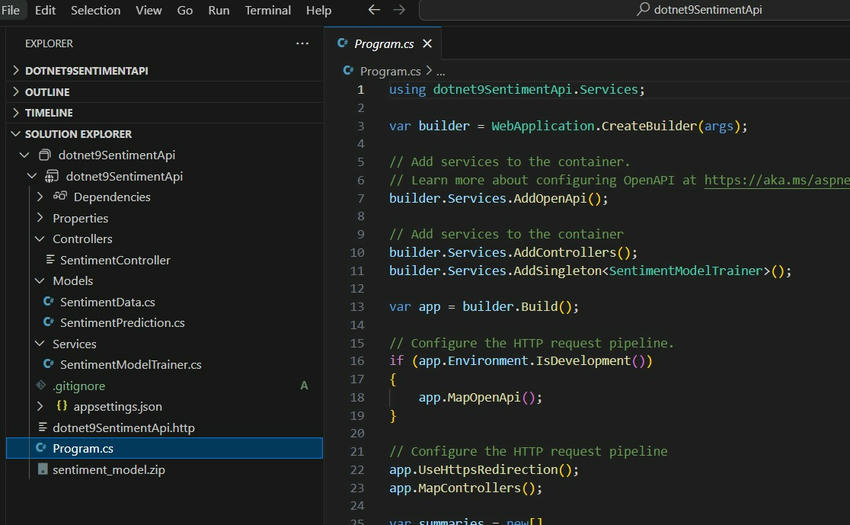
Task: Open dotnet9SentimentApi.http
Action: (x=124, y=427)
